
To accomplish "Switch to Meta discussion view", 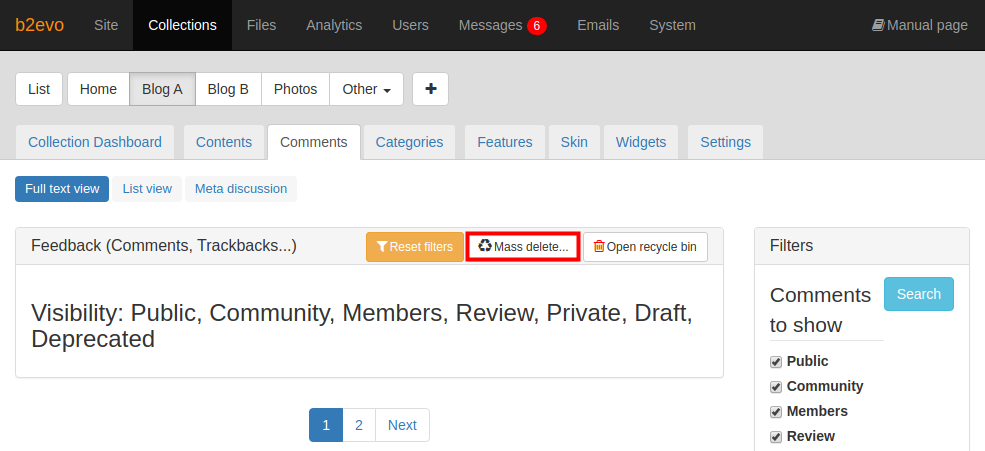I will (241, 189).
